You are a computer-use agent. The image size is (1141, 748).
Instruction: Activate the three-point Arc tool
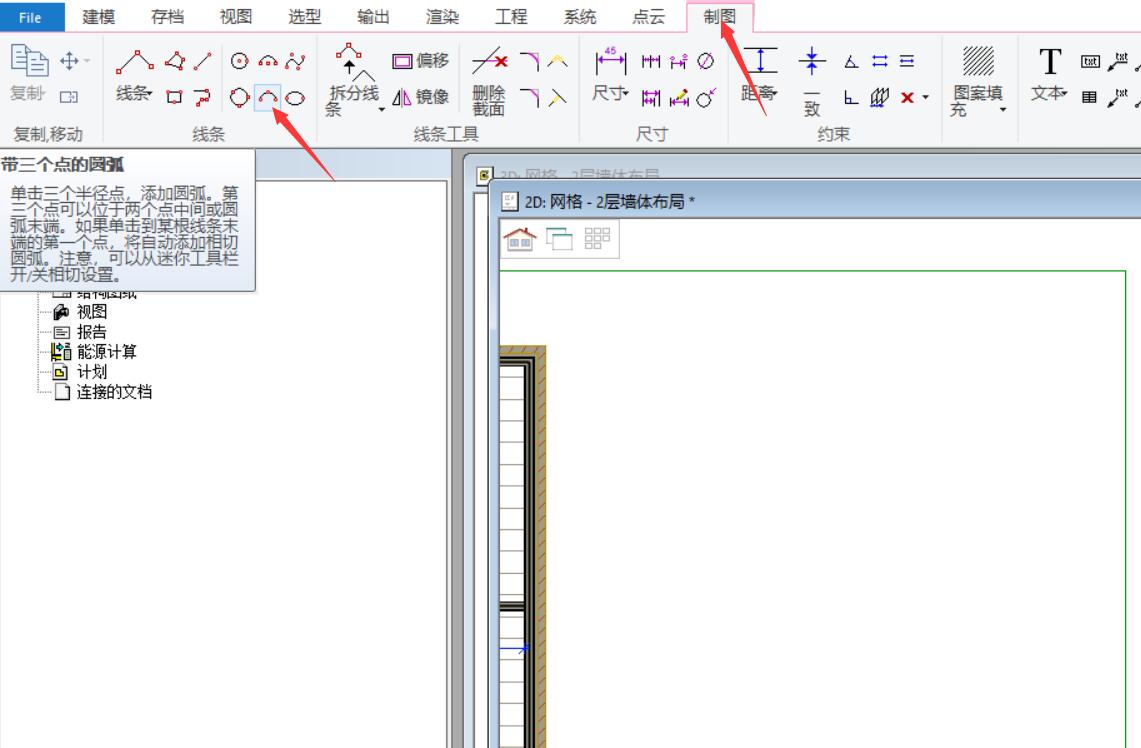(268, 97)
